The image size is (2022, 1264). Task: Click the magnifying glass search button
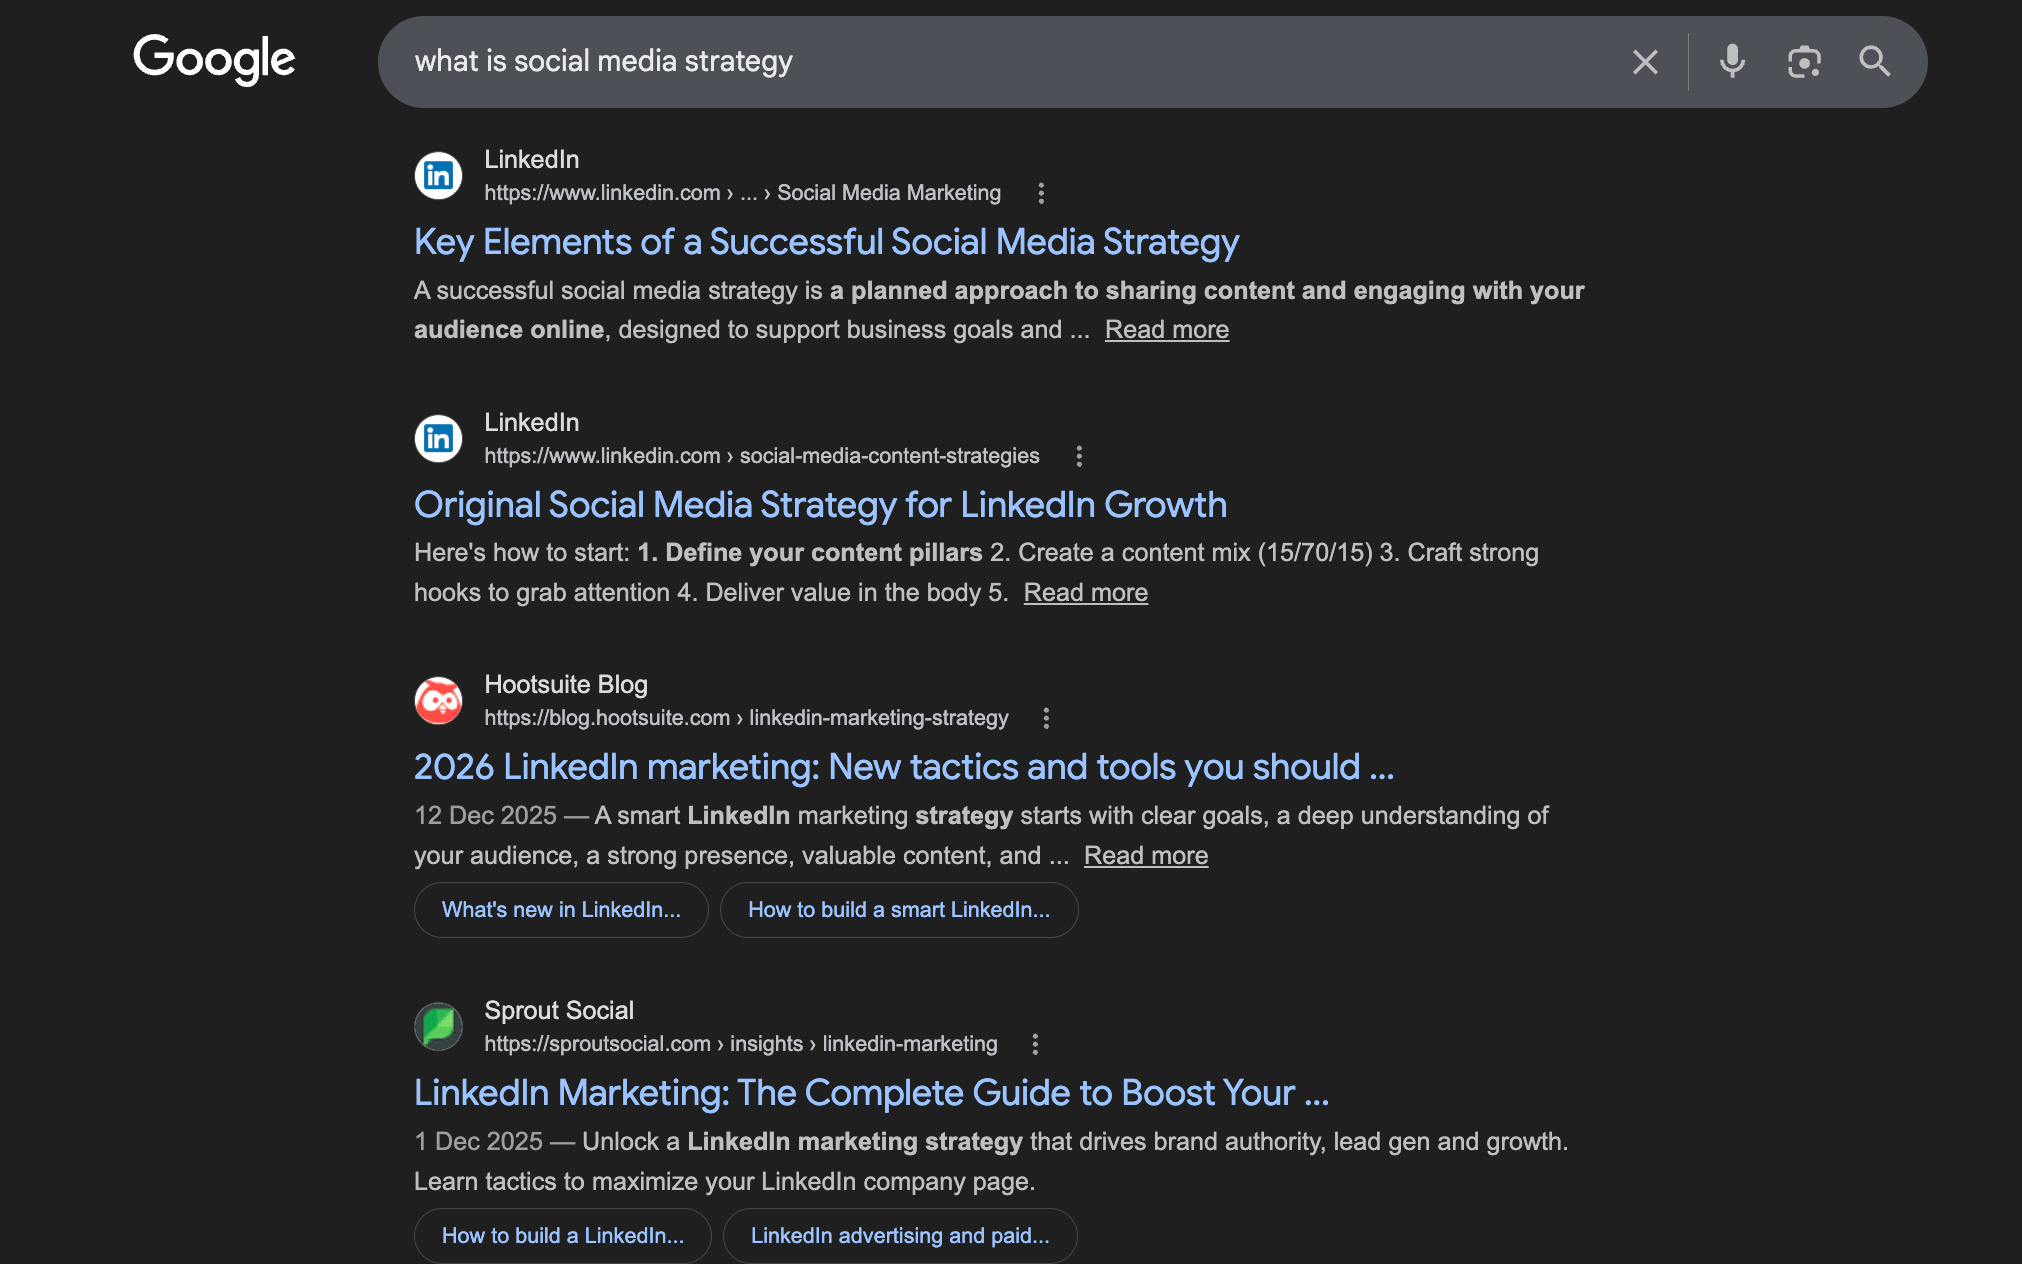coord(1874,62)
